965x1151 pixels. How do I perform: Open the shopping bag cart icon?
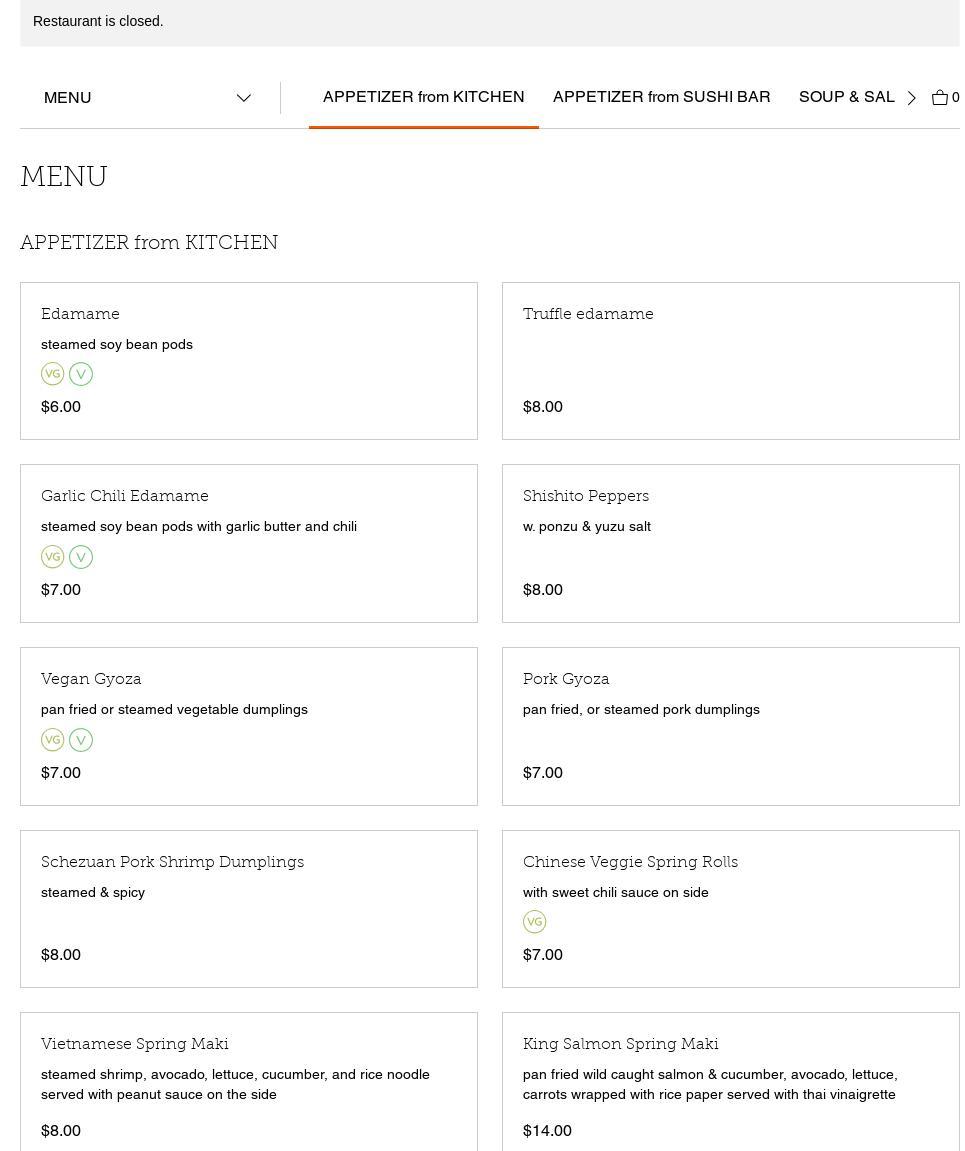click(x=941, y=97)
